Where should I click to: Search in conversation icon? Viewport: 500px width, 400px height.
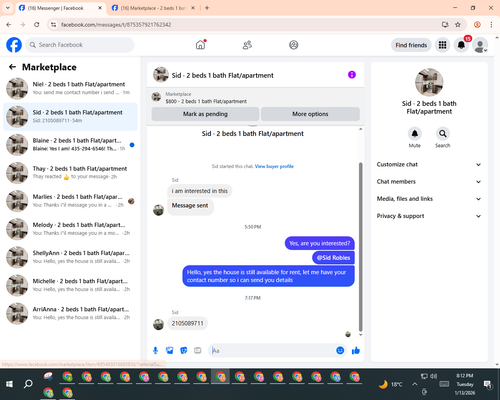coord(442,134)
